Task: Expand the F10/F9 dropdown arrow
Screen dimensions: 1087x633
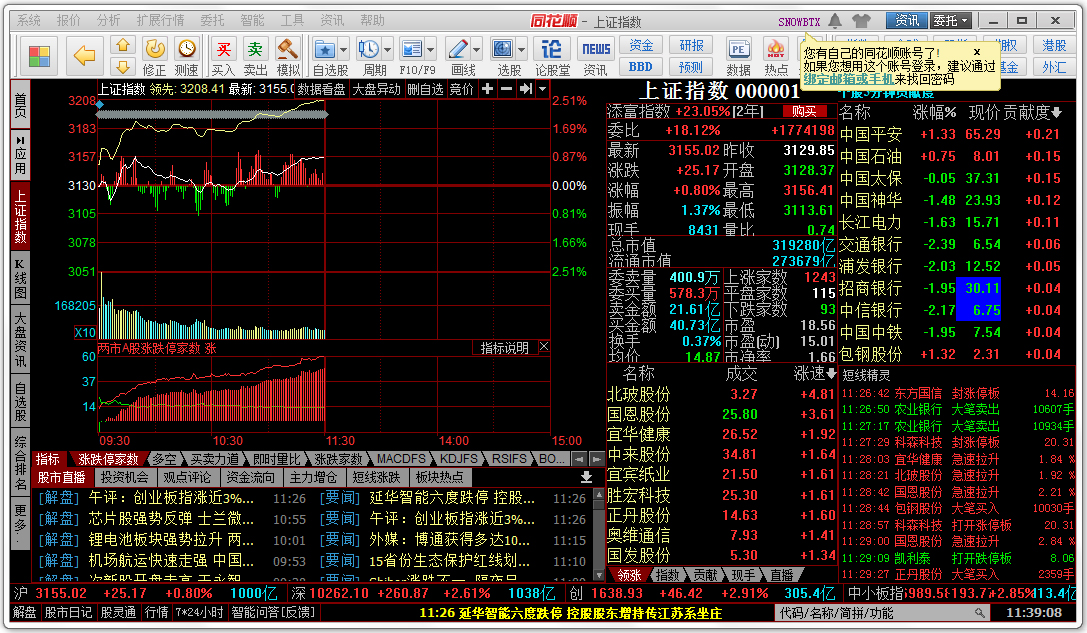Action: [431, 50]
